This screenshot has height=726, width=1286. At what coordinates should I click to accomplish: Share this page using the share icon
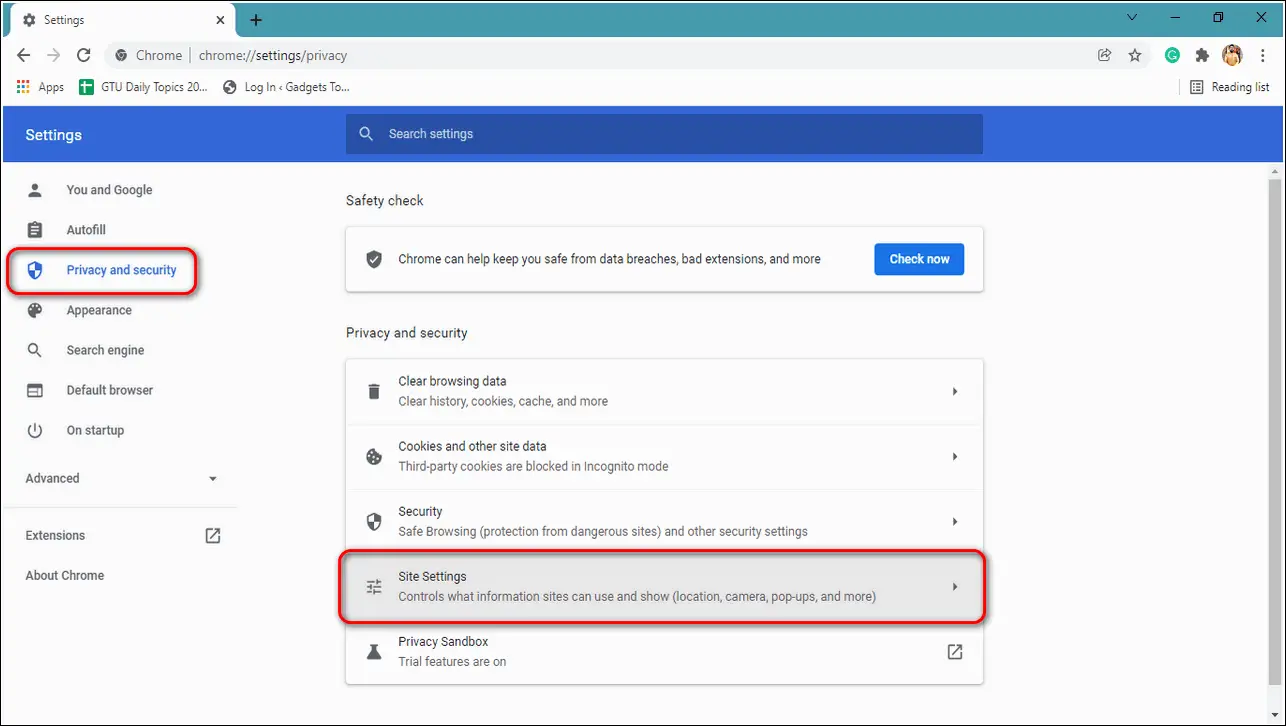click(1105, 56)
